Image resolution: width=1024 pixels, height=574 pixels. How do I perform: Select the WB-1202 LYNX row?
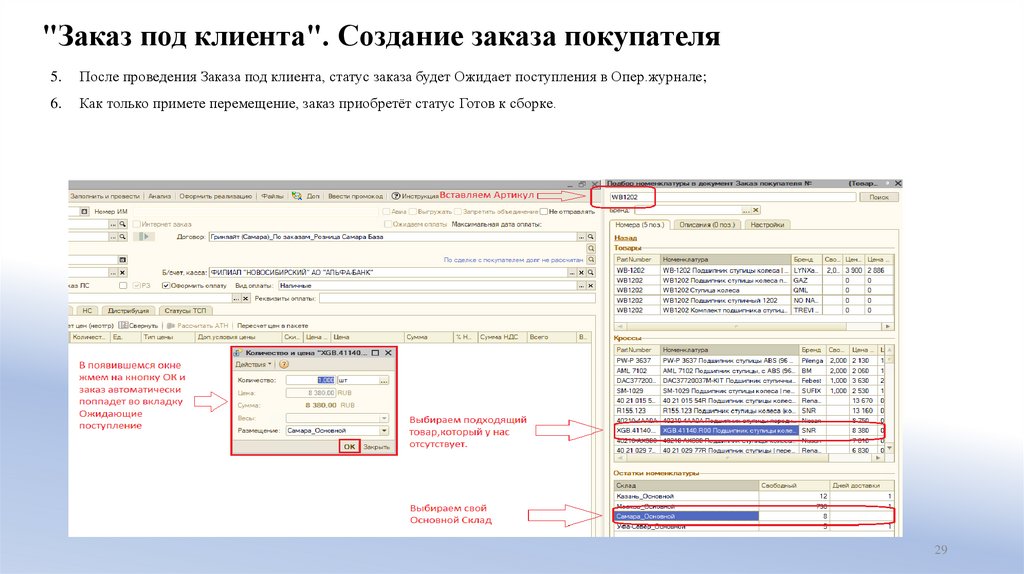coord(754,270)
